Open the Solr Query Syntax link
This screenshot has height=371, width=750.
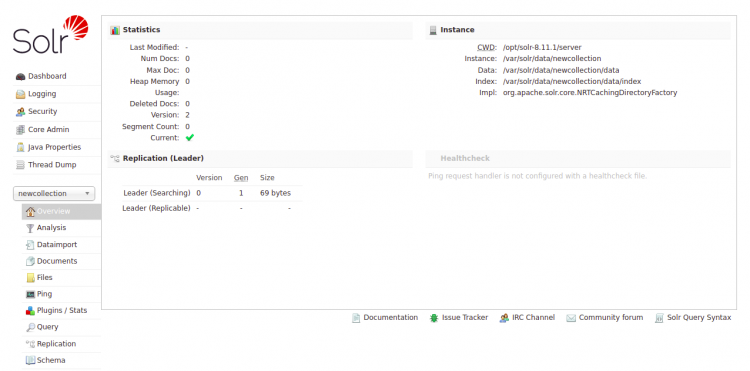click(699, 317)
